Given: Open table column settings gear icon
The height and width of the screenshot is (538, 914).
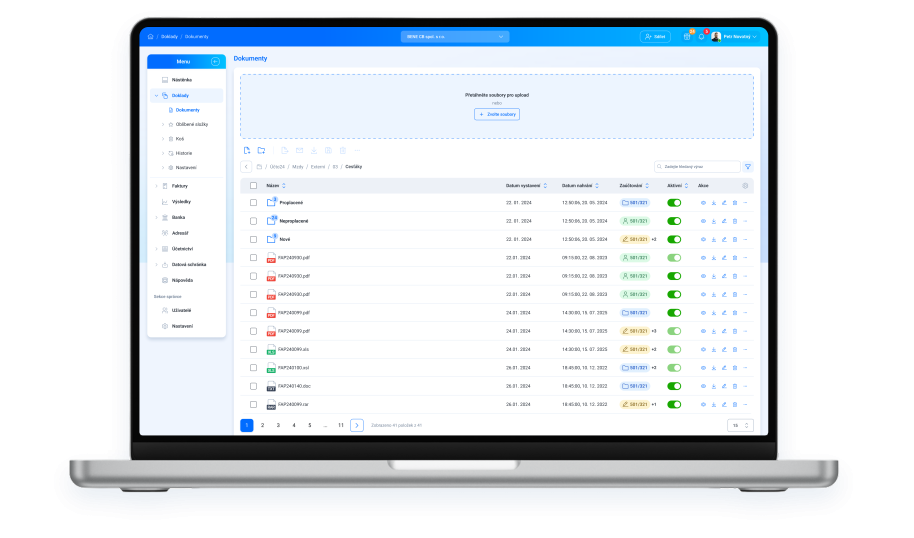Looking at the screenshot, I should (745, 186).
